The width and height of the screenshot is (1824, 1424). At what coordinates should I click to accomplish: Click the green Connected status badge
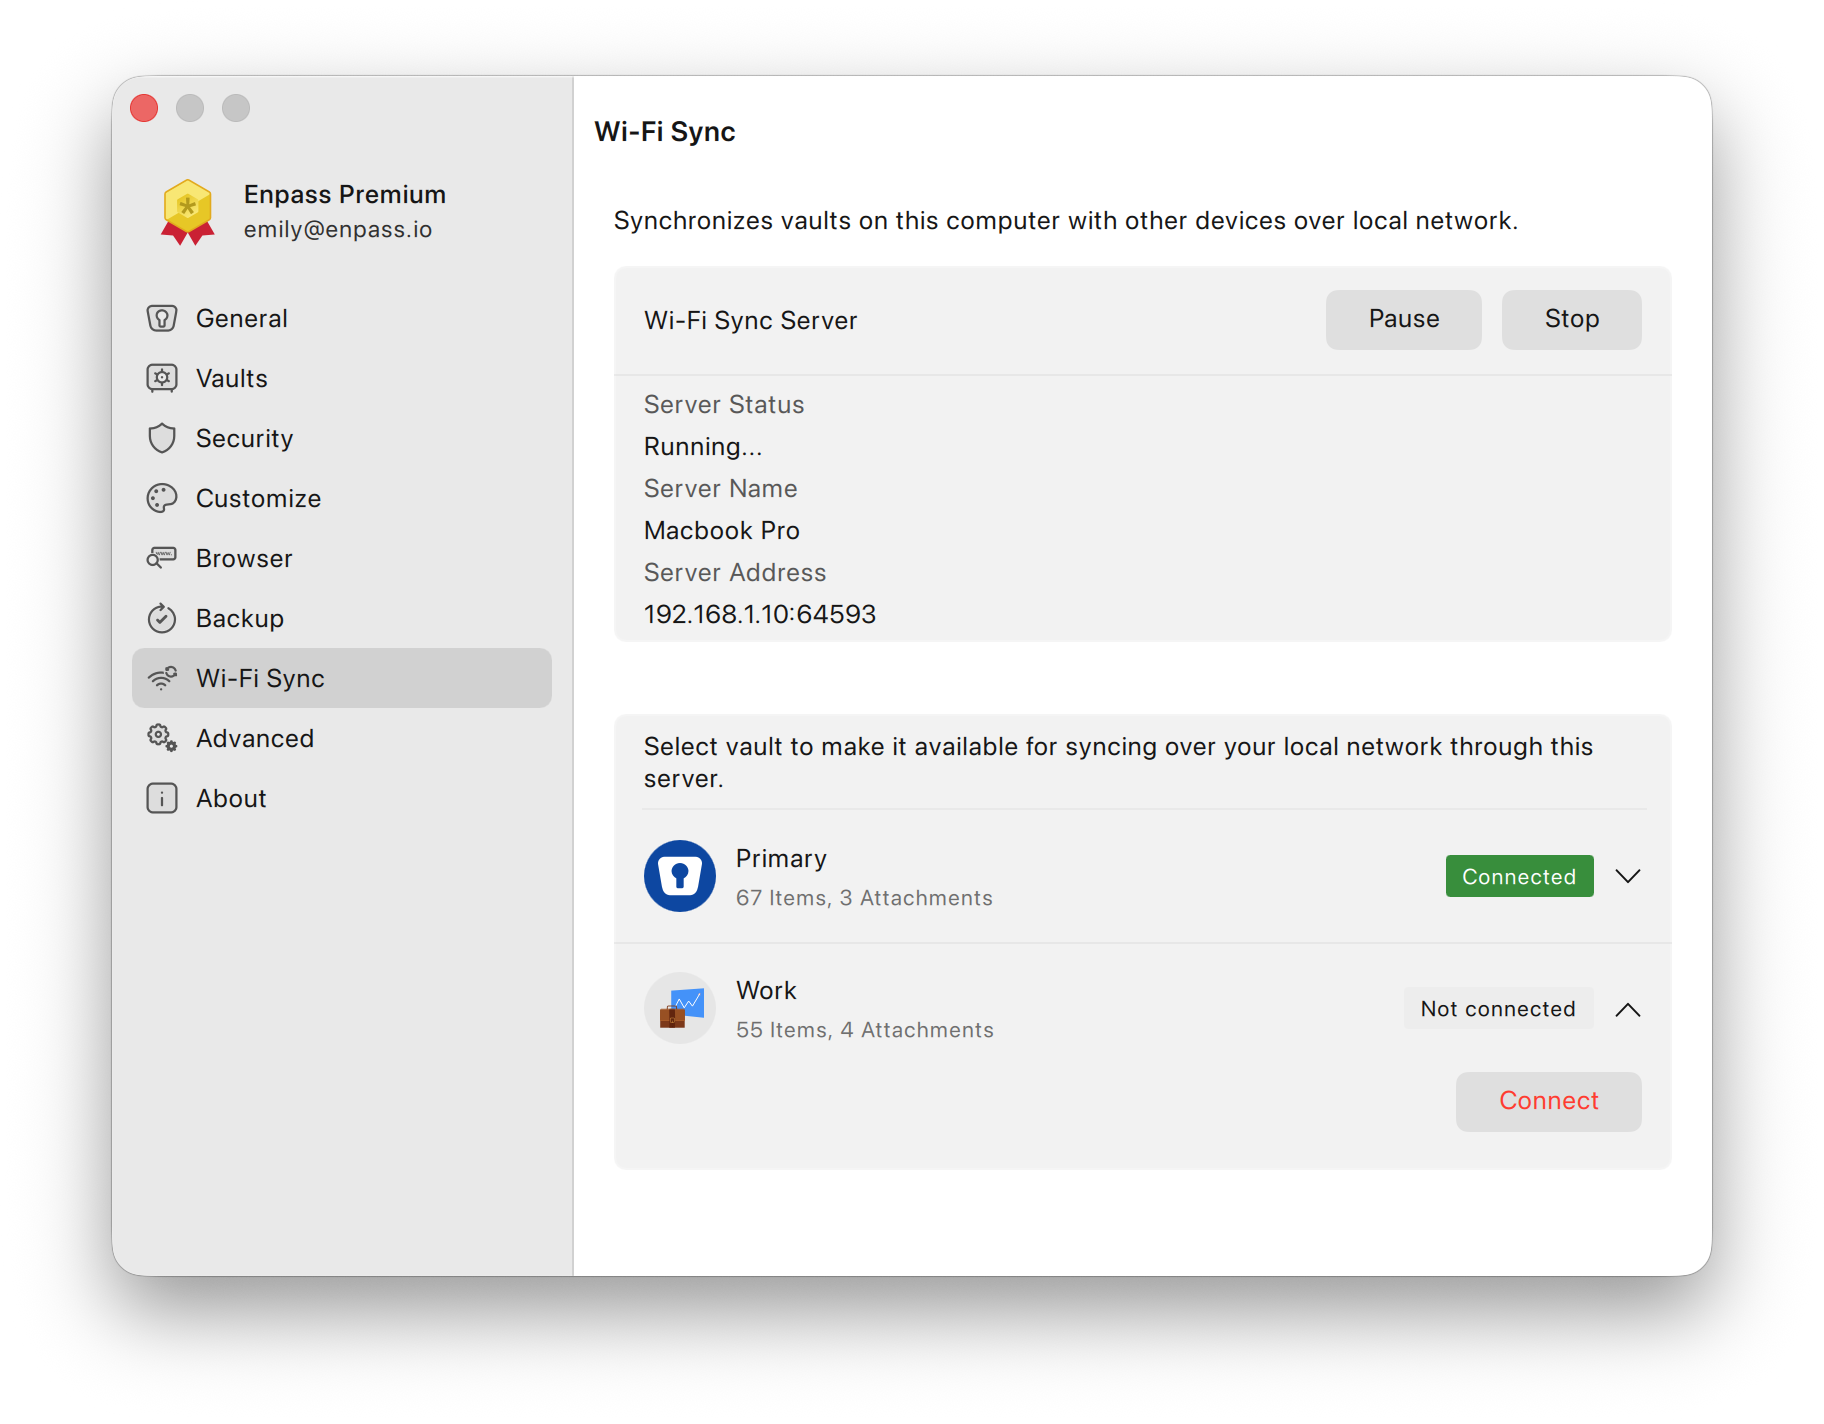[x=1520, y=876]
